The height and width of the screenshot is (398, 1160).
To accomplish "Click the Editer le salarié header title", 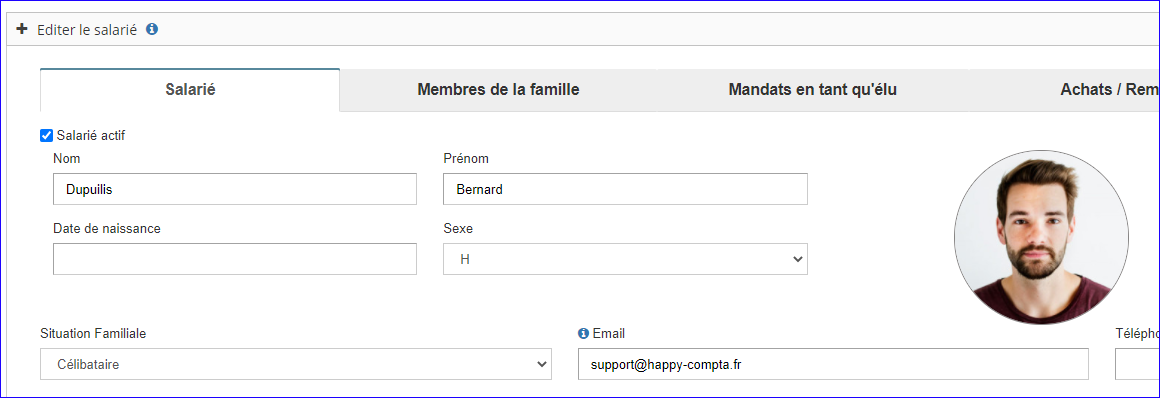I will (x=87, y=30).
